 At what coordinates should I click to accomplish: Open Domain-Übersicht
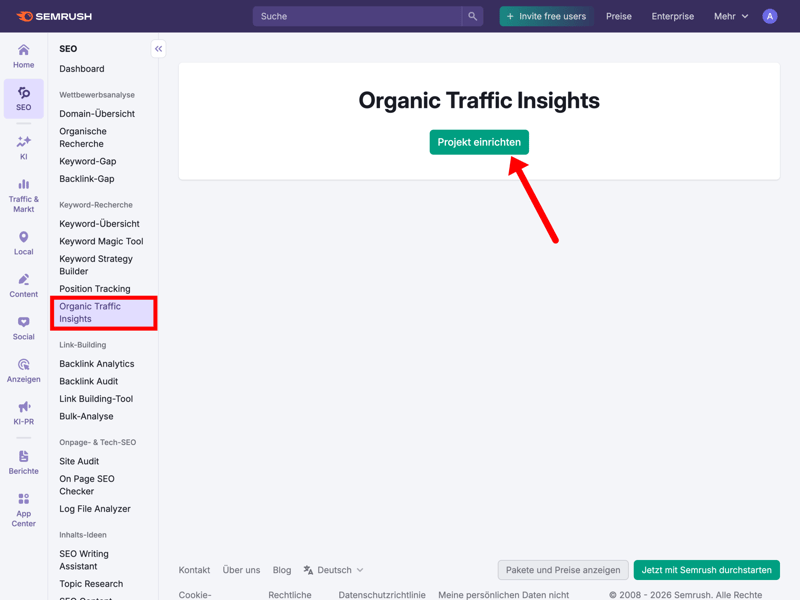97,114
